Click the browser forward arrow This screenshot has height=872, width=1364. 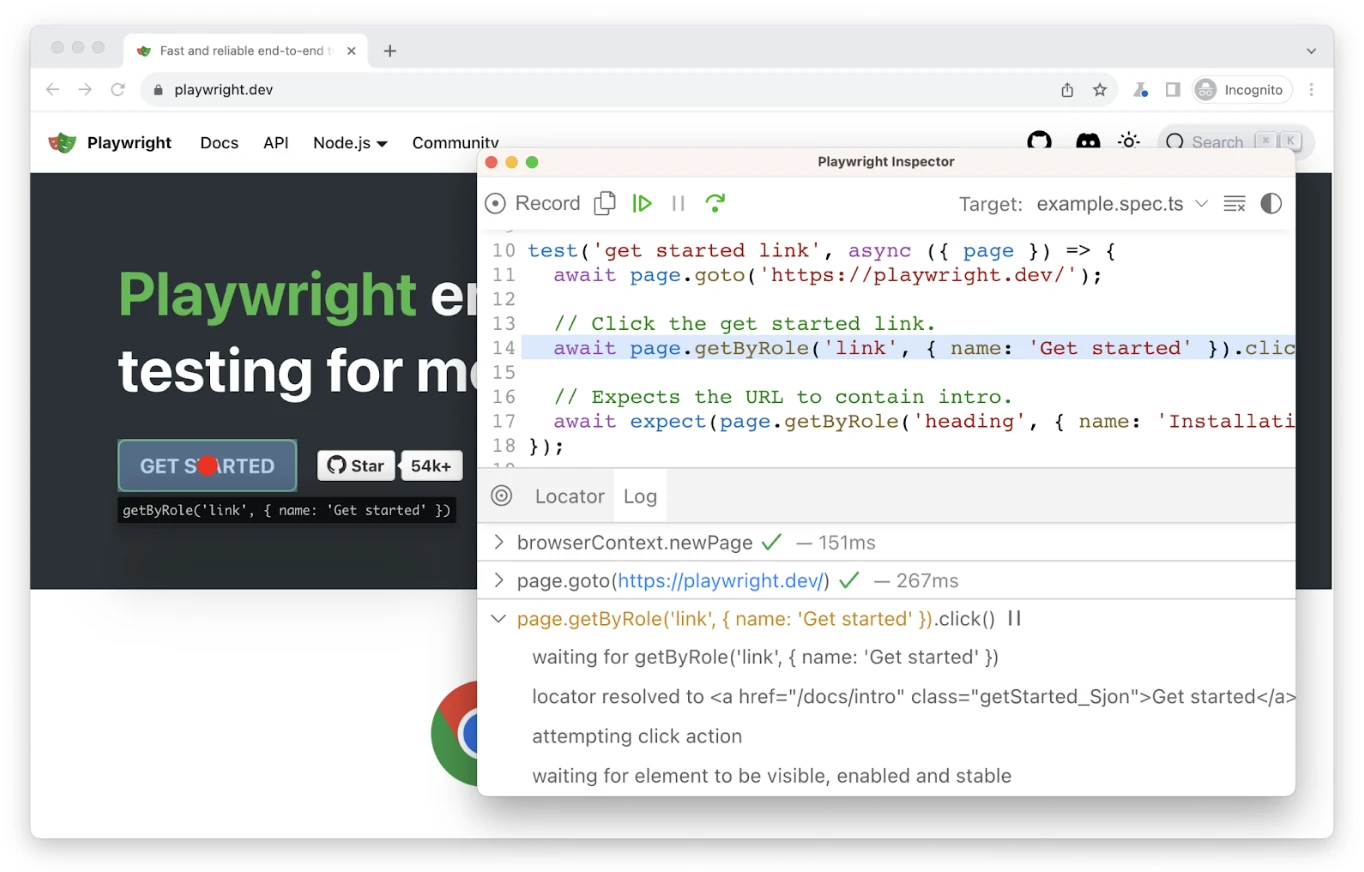pos(85,90)
